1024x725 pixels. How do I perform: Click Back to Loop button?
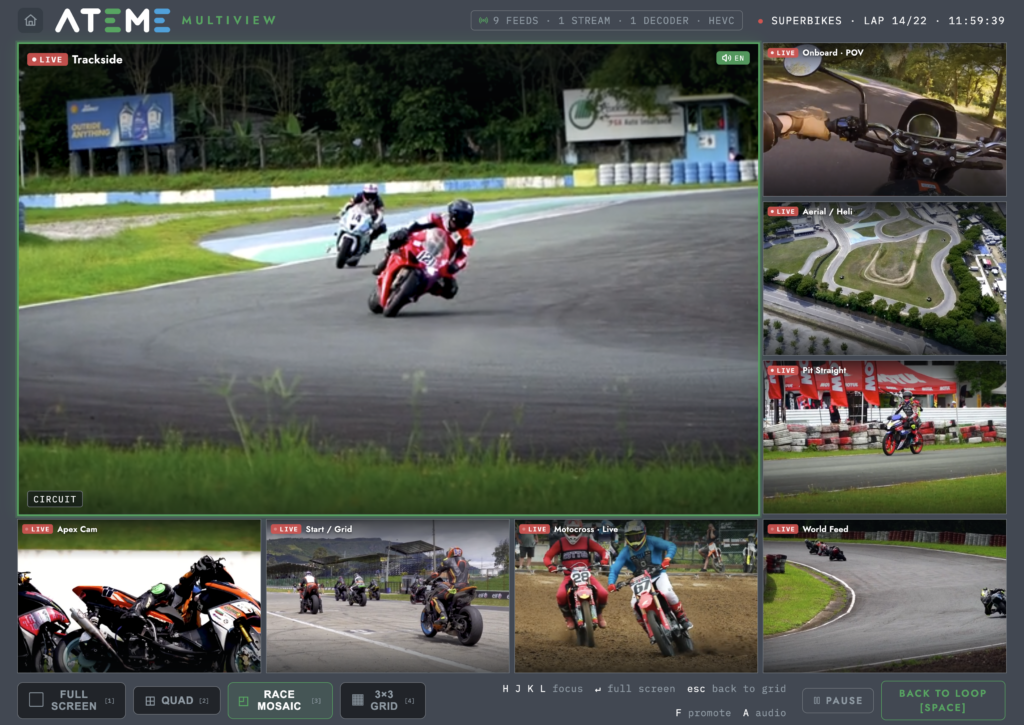point(943,700)
